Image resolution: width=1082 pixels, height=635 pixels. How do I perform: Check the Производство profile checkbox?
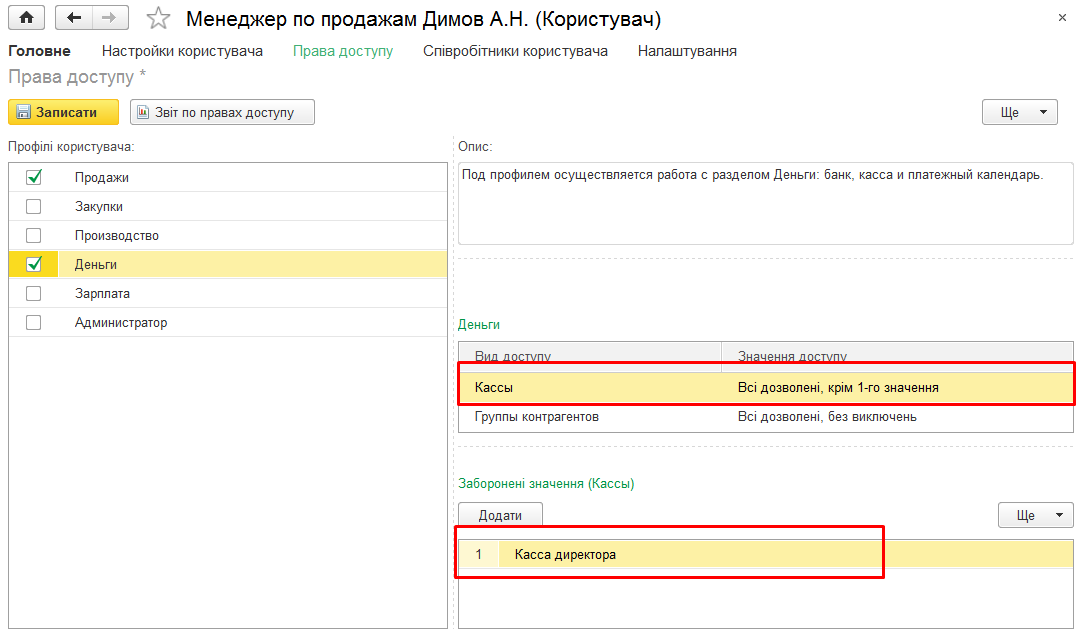tap(34, 235)
